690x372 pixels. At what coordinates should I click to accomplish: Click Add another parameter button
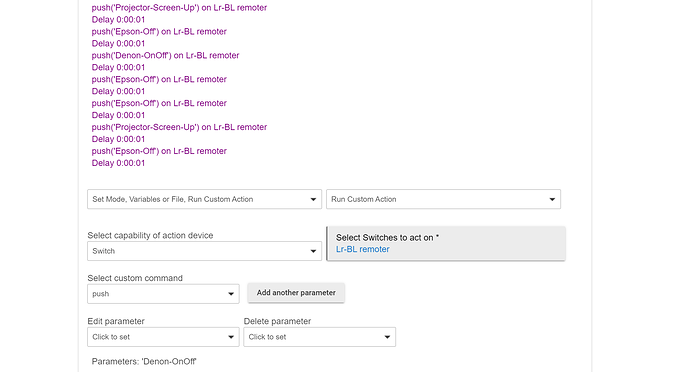(x=296, y=293)
